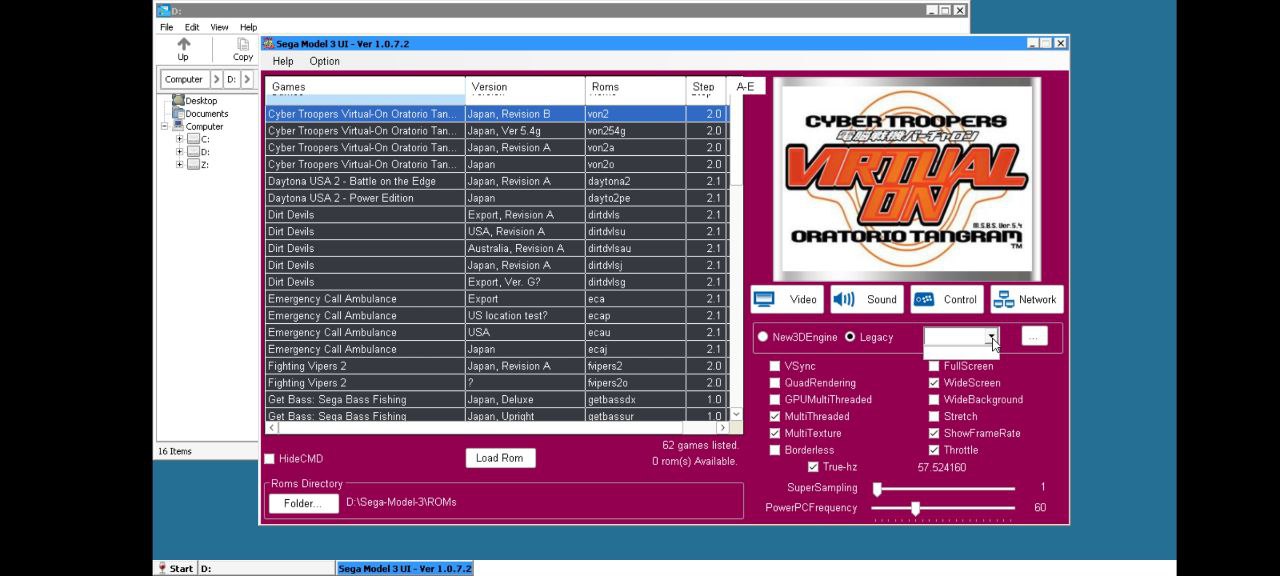Screen dimensions: 1280x576
Task: Open the Control settings button
Action: coord(946,300)
